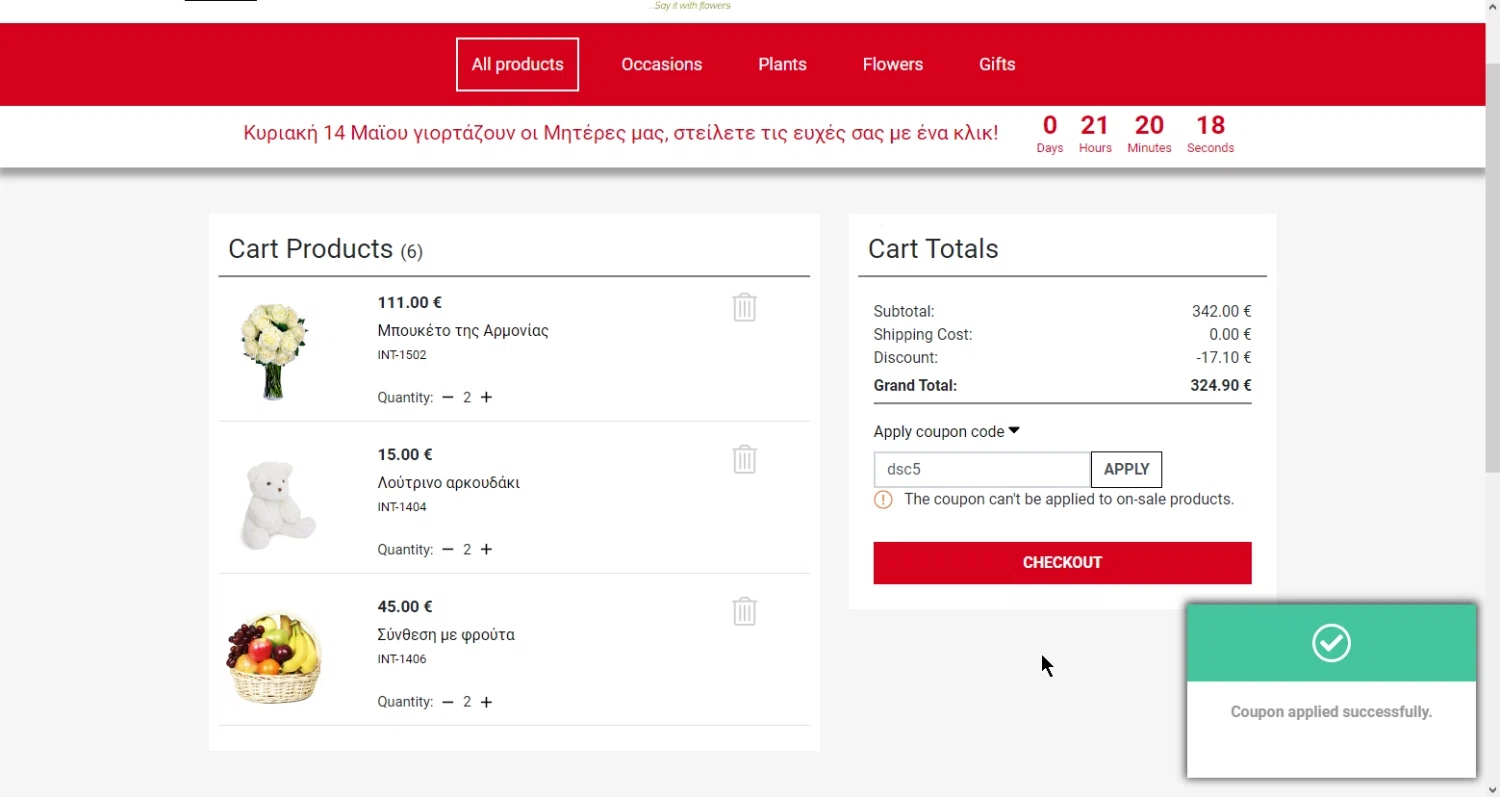Click the product code INT-1406
The height and width of the screenshot is (797, 1500).
pyautogui.click(x=402, y=659)
